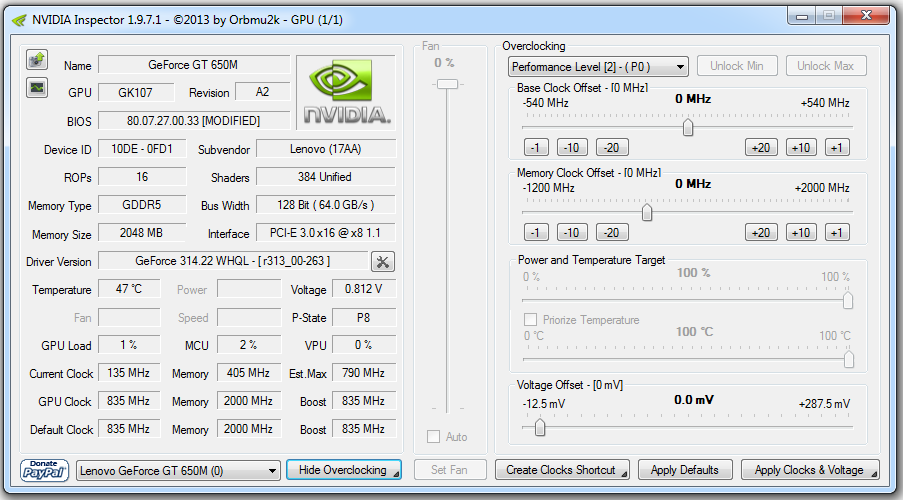Click Memory Clock Offset -20 button
903x500 pixels.
click(612, 233)
